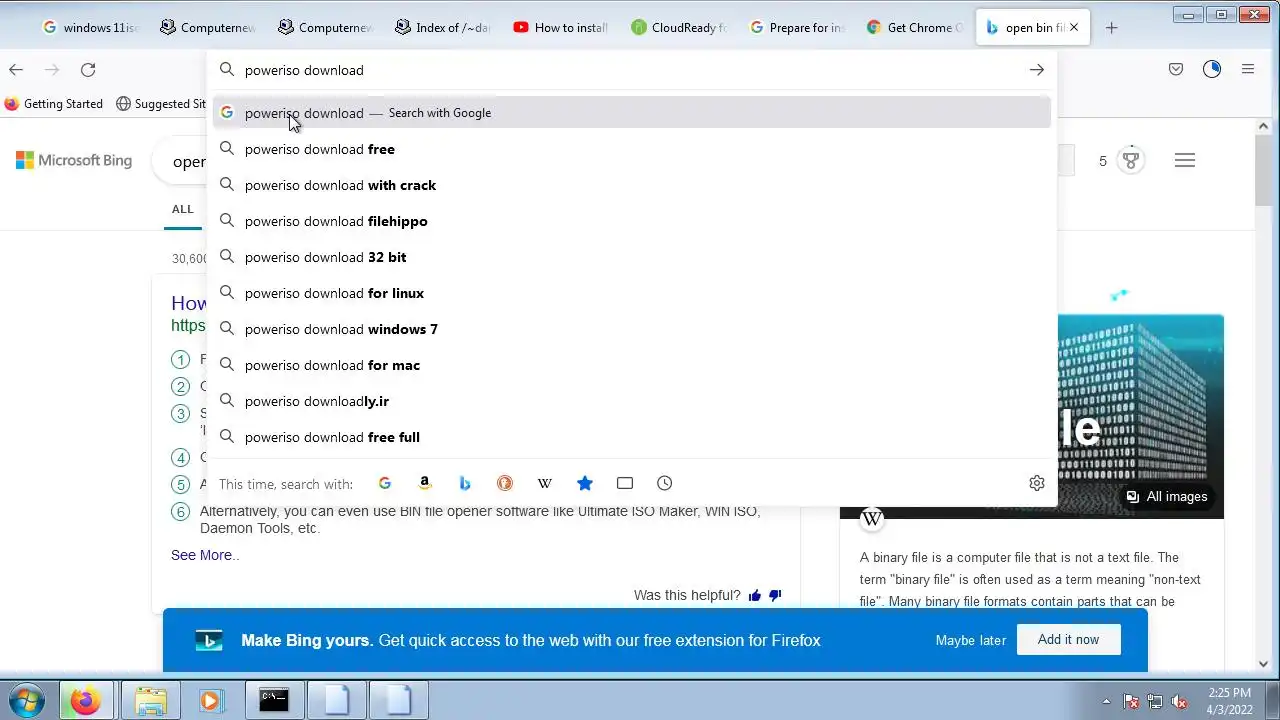Switch to 'Get Chrome O' tab
This screenshot has height=720, width=1280.
pos(916,28)
